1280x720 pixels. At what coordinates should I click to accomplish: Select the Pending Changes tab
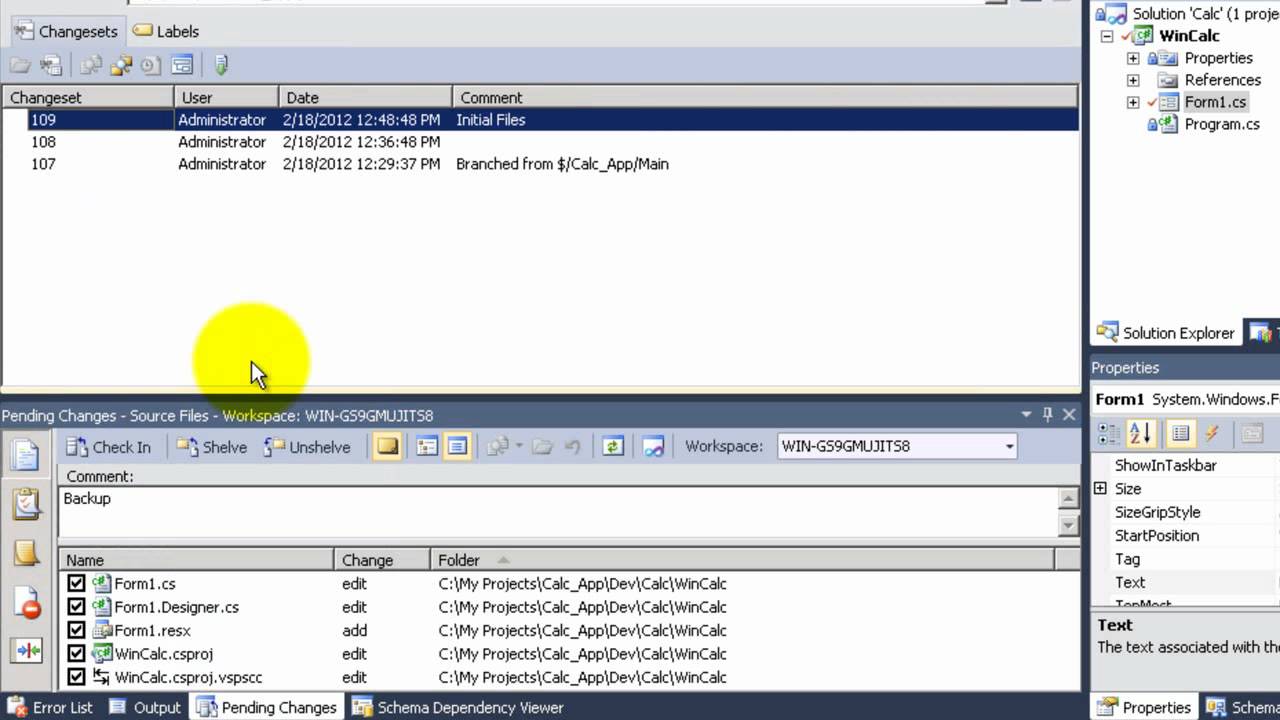click(x=267, y=707)
